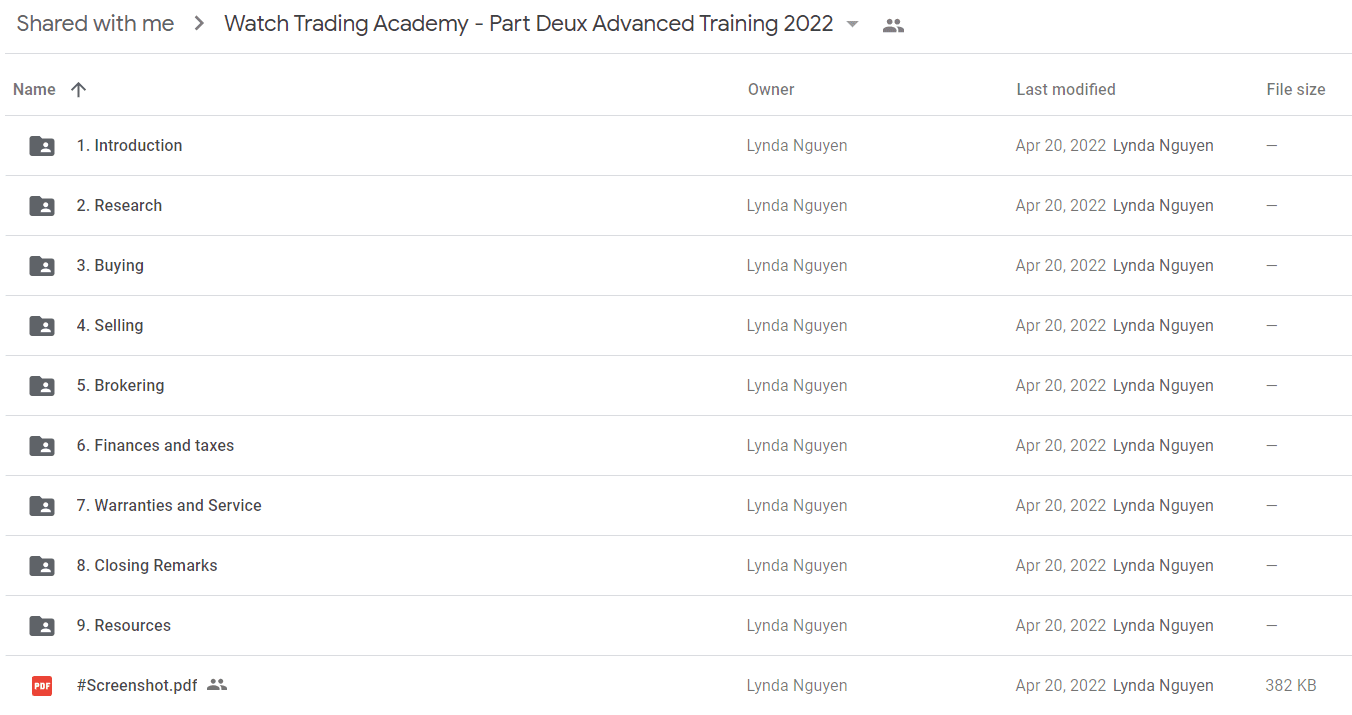The width and height of the screenshot is (1352, 715).
Task: Go back to Shared with me breadcrumb
Action: pos(95,24)
